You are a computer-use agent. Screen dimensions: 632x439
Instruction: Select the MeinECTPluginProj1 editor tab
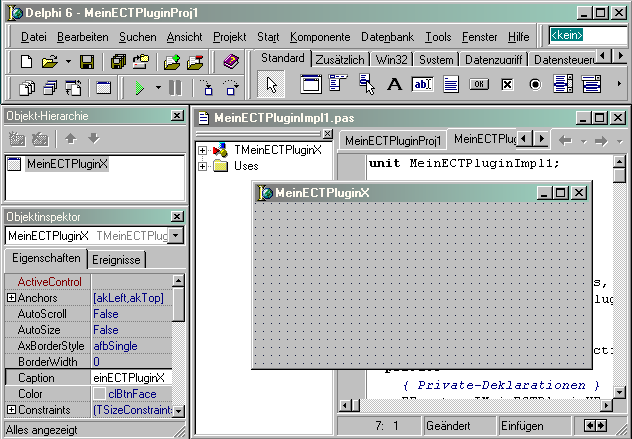[x=393, y=141]
